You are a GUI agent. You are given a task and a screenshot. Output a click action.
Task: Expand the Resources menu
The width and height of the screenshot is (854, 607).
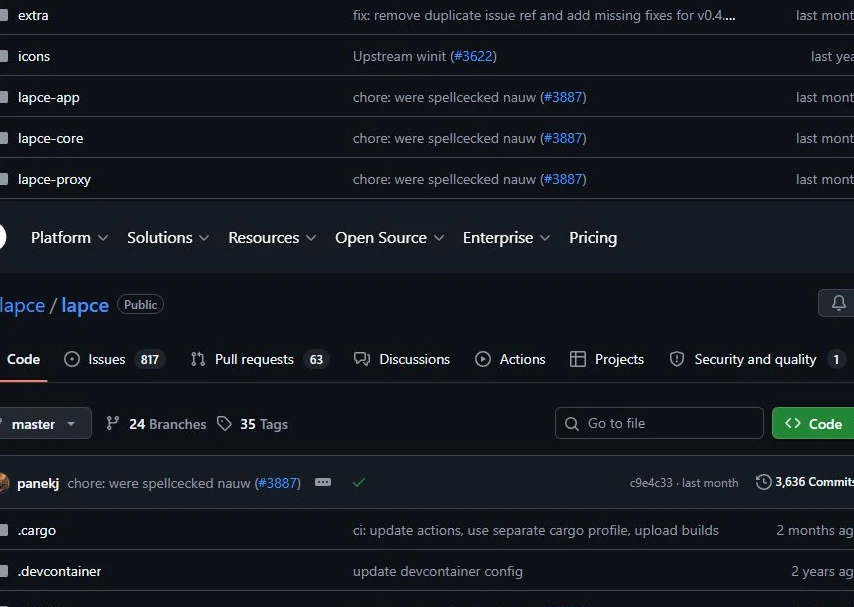pyautogui.click(x=272, y=238)
